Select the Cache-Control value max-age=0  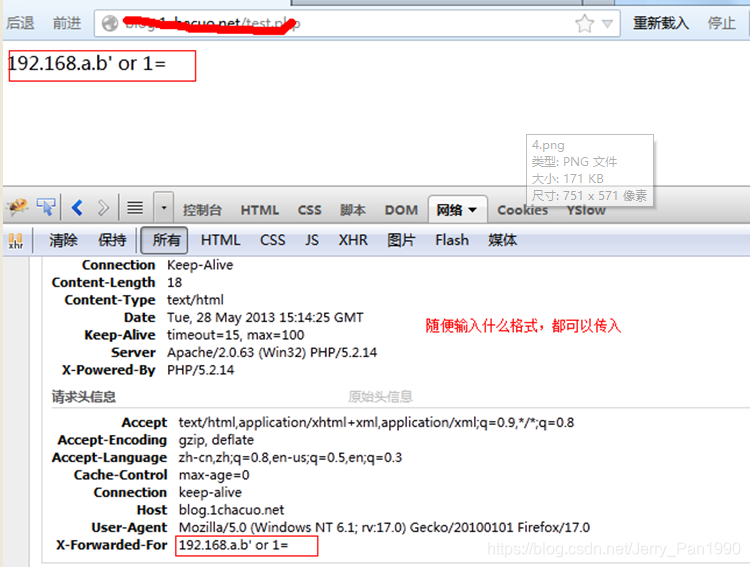pos(214,475)
